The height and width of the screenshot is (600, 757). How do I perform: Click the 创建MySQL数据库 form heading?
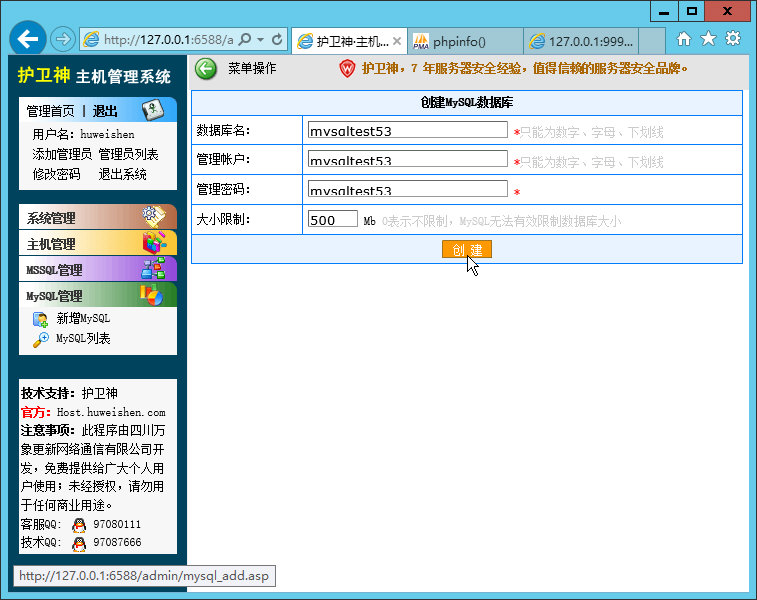click(x=467, y=103)
